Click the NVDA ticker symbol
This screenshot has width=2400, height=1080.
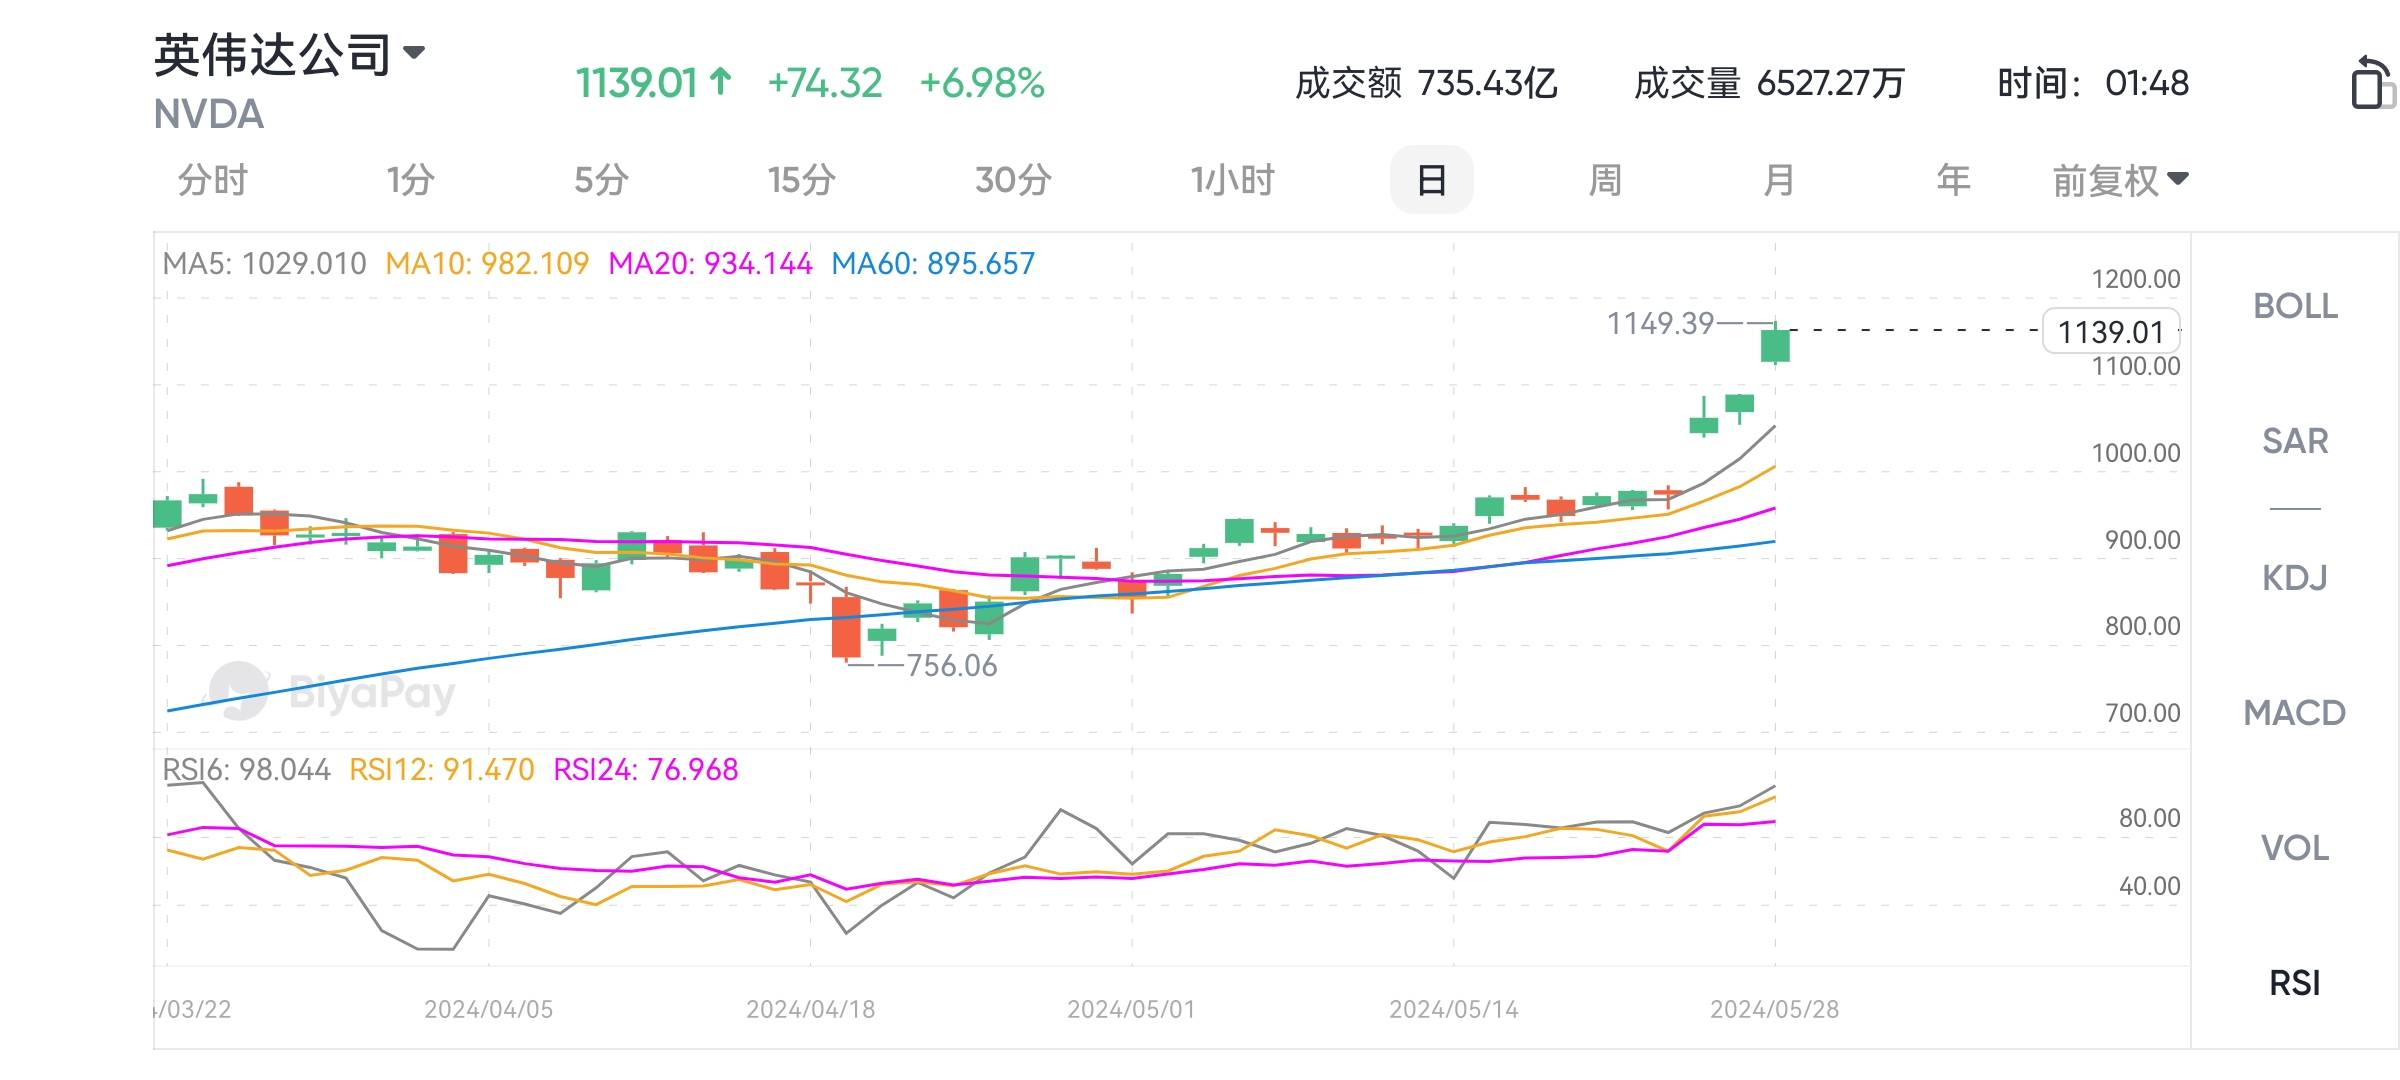pos(209,115)
